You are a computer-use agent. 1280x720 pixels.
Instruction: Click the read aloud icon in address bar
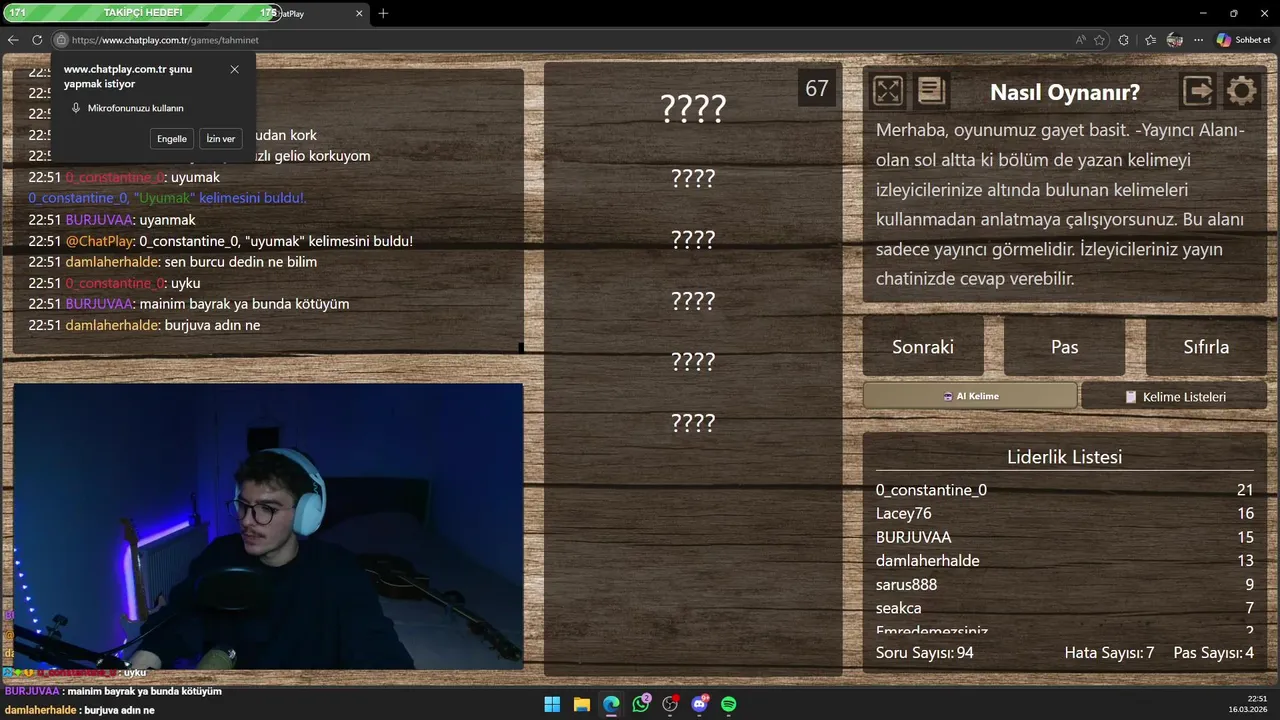coord(1080,40)
